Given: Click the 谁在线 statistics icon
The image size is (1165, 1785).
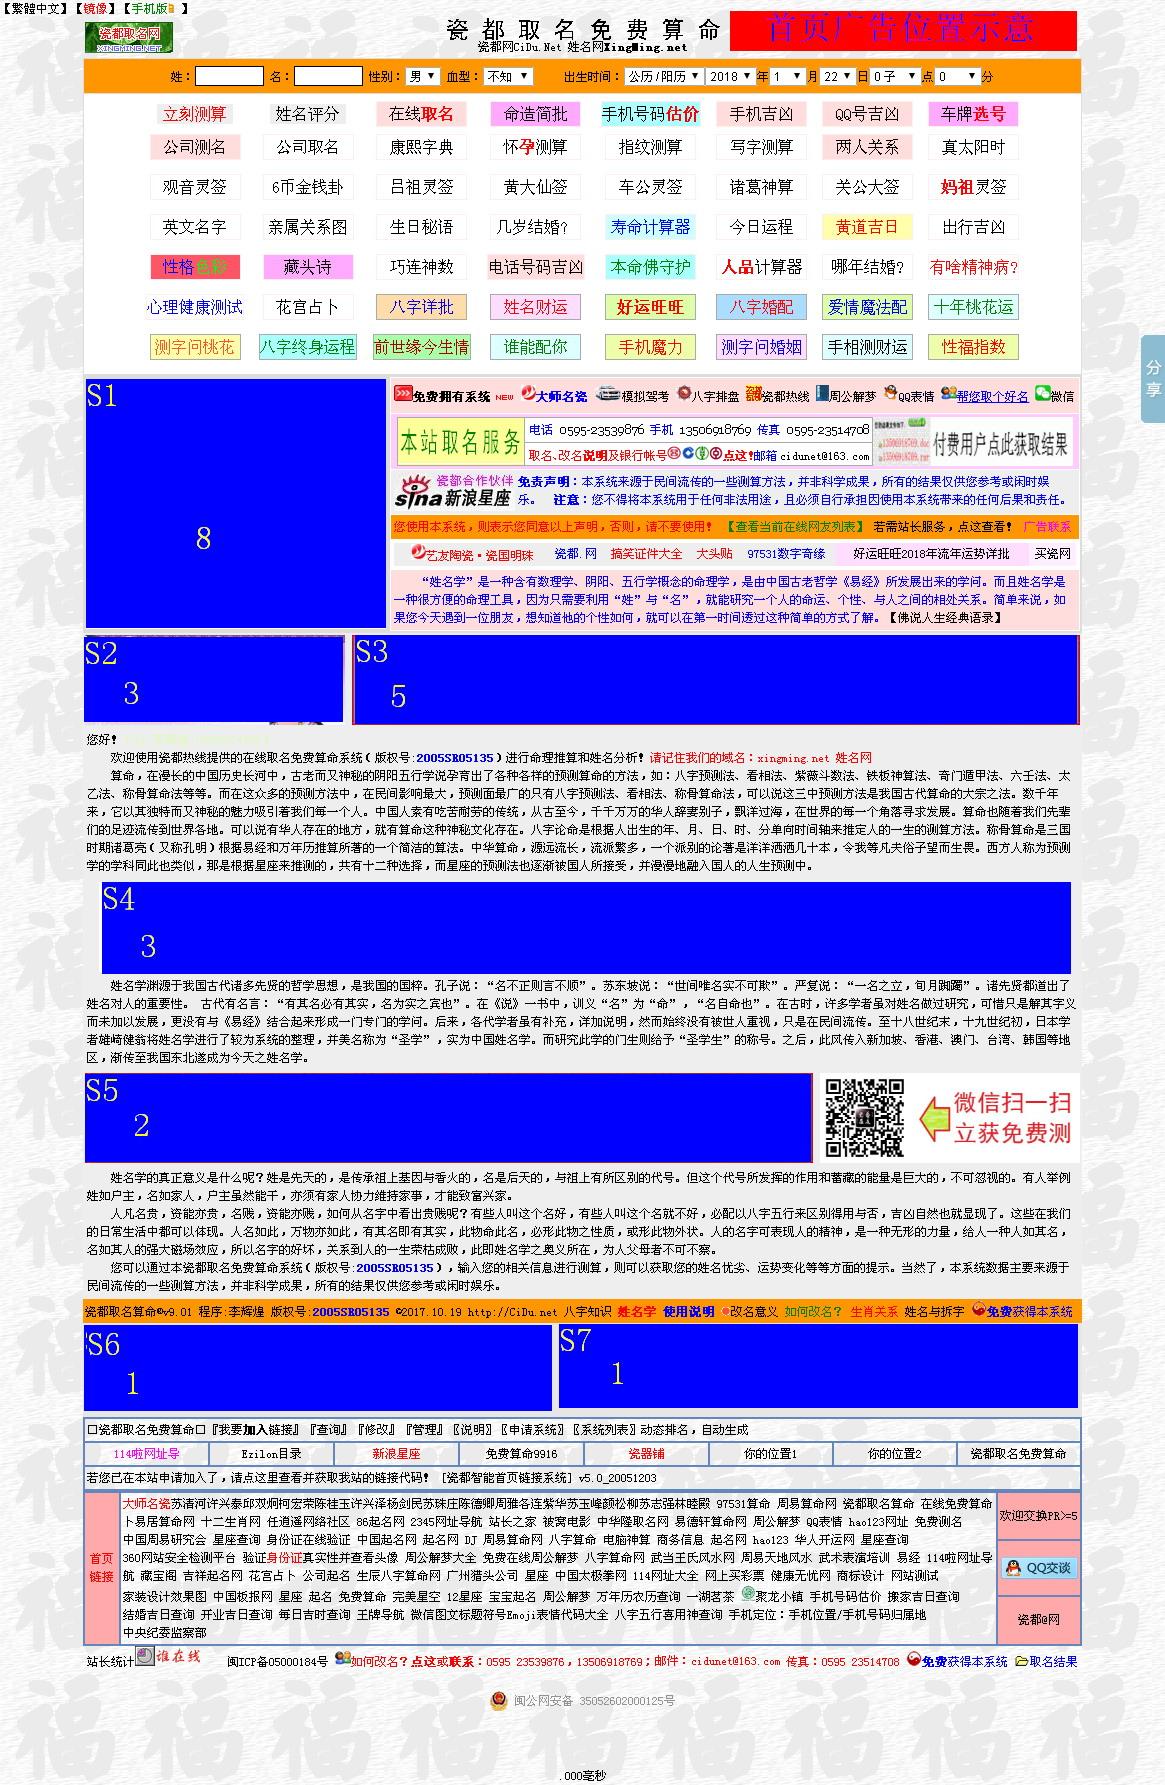Looking at the screenshot, I should click(168, 1656).
